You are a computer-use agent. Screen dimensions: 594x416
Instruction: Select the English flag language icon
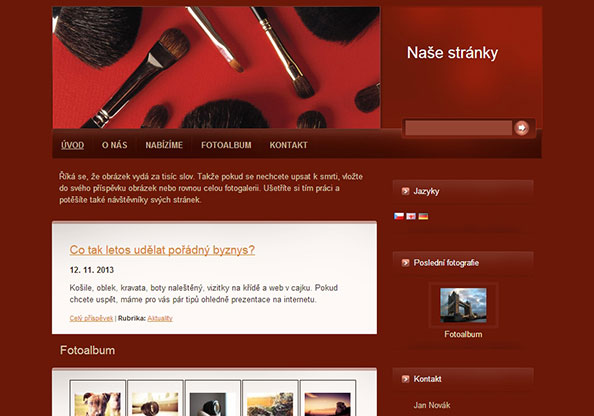tap(411, 216)
